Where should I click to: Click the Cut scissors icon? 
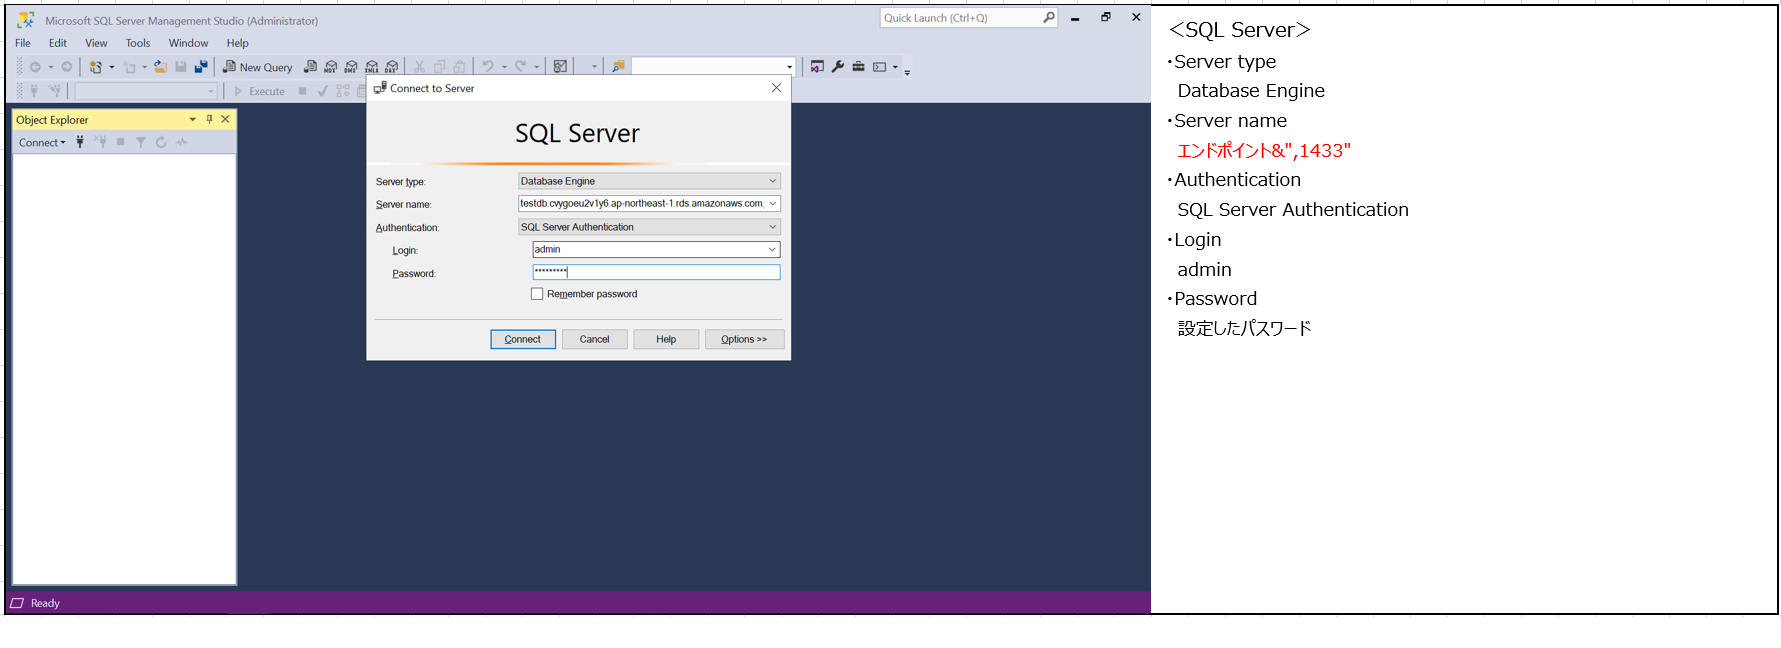[419, 67]
